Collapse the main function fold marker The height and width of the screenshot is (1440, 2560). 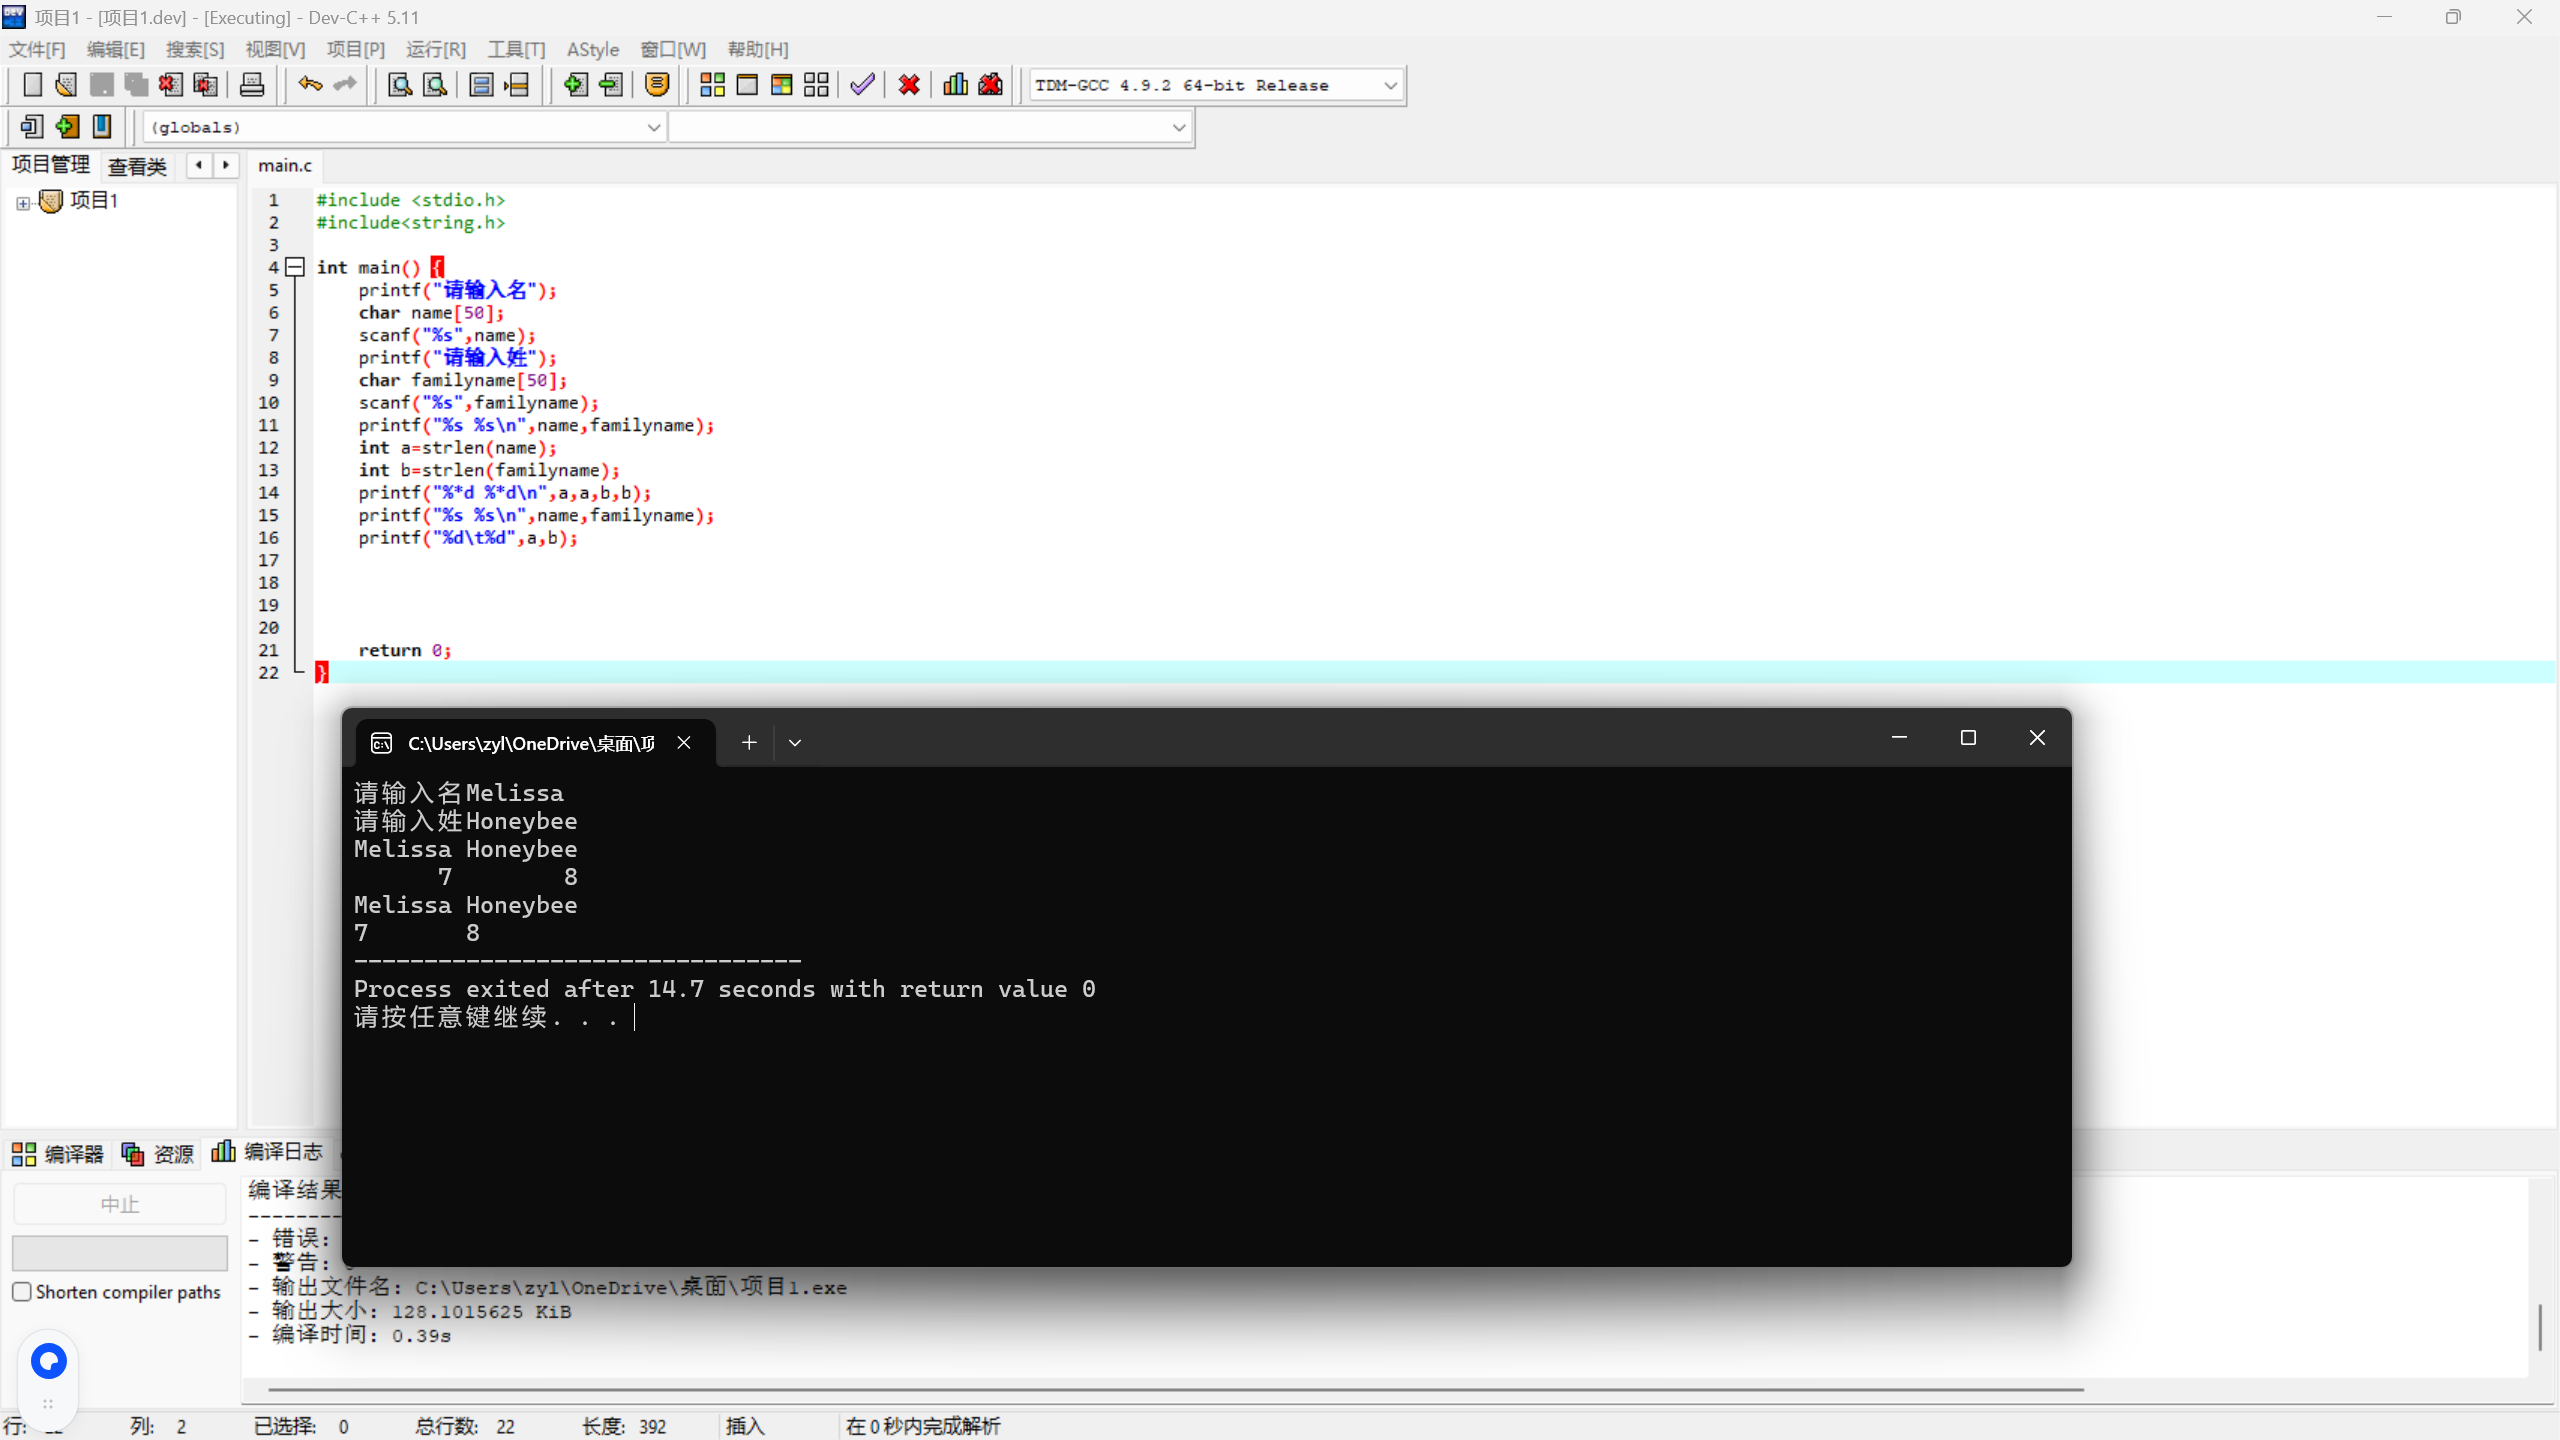pos(295,267)
